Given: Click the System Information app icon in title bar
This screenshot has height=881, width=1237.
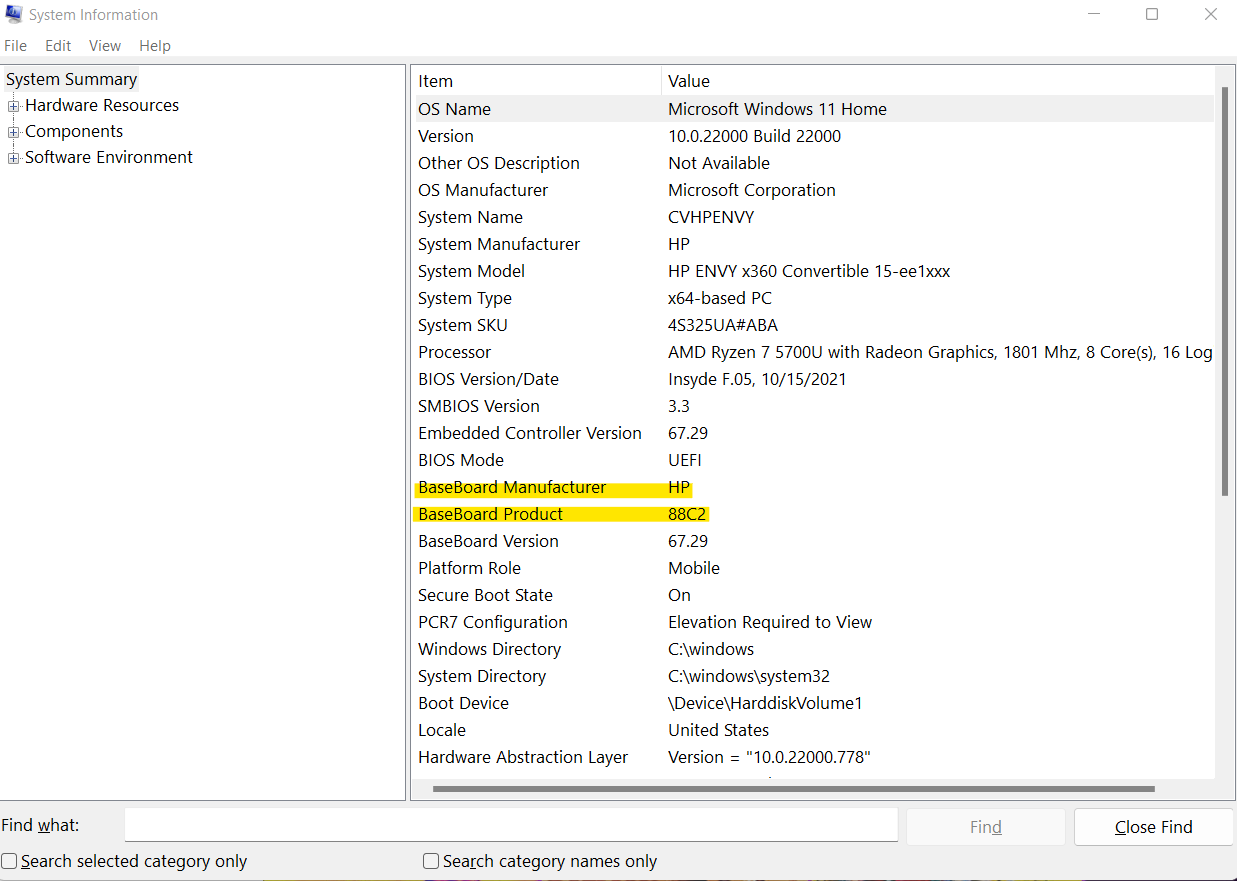Looking at the screenshot, I should coord(13,15).
